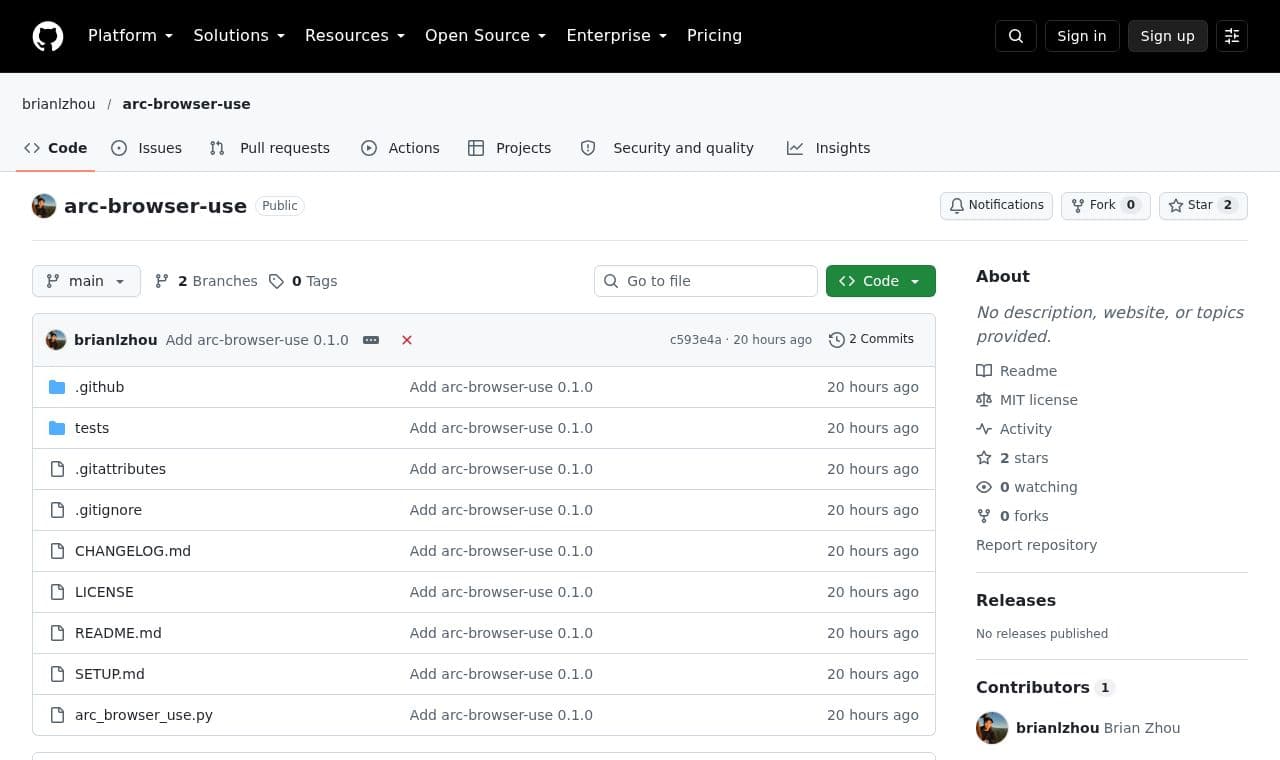Viewport: 1280px width, 760px height.
Task: Open the .gitattributes file
Action: coord(120,469)
